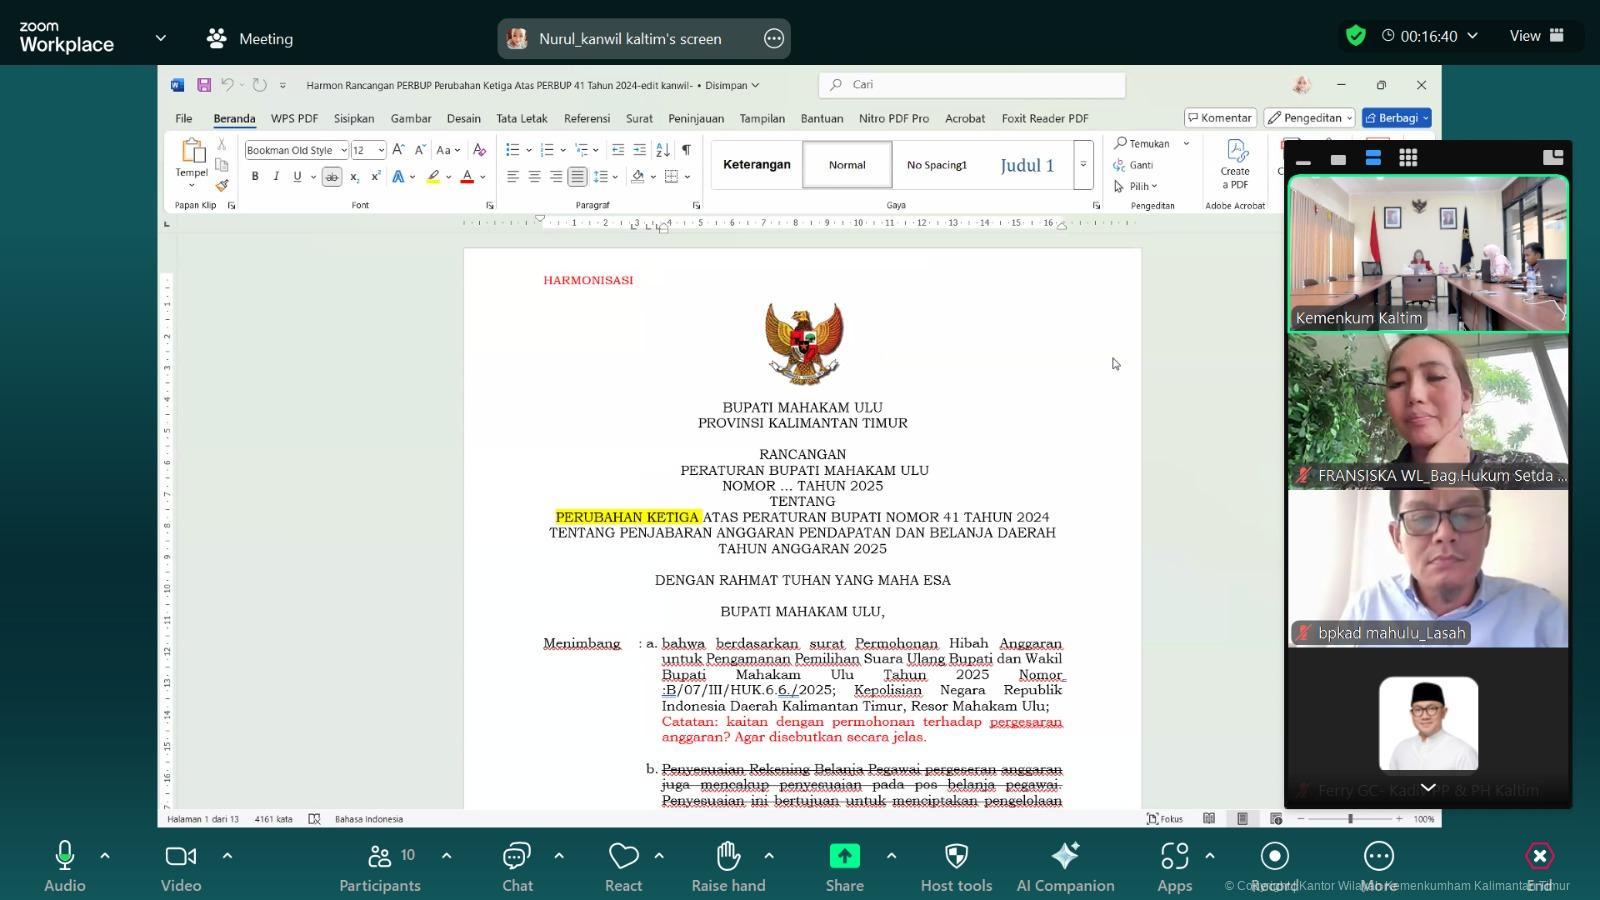Click the green Share screen icon
The width and height of the screenshot is (1600, 900).
coord(844,857)
